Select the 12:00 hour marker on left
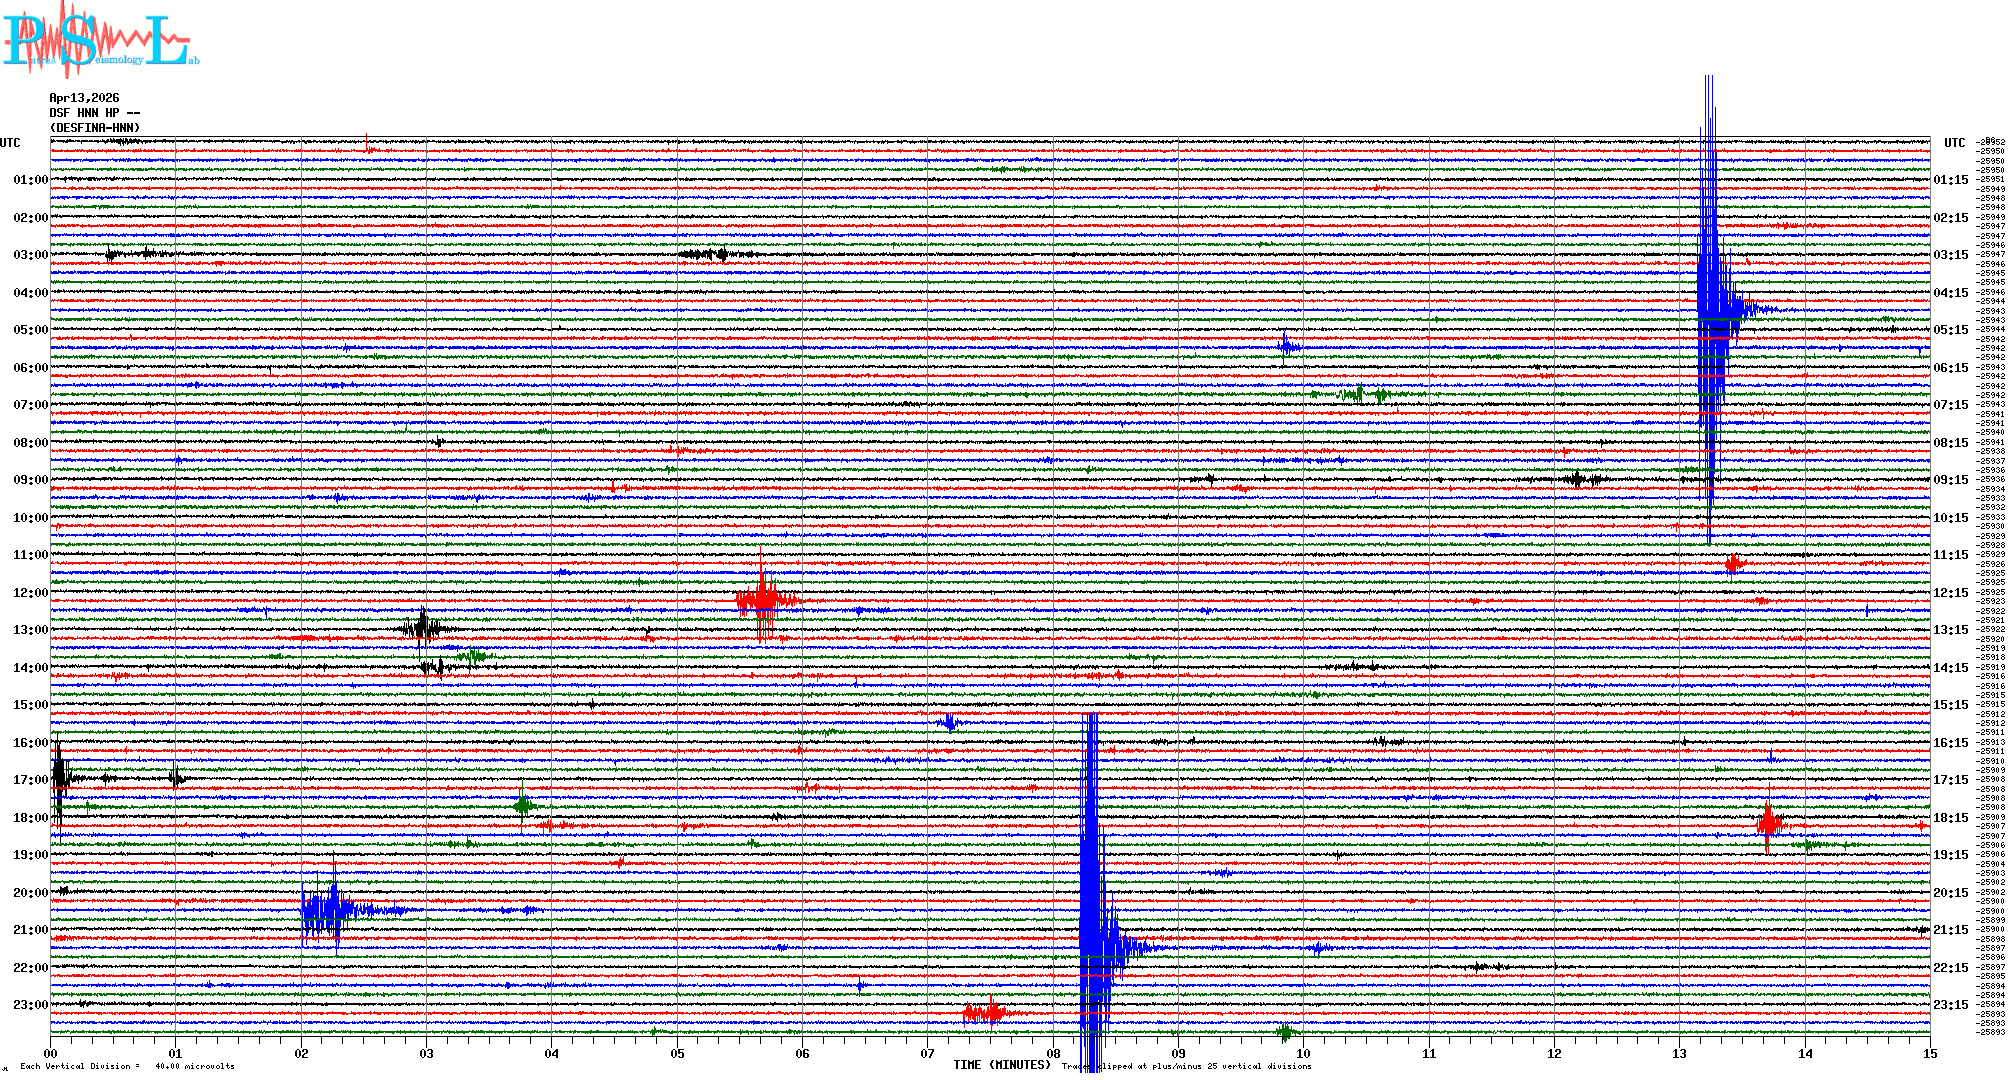This screenshot has height=1080, width=2010. pos(30,593)
